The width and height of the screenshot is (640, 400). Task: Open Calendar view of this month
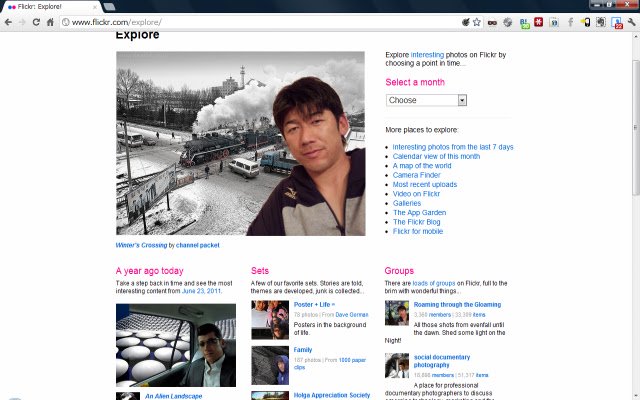[436, 156]
